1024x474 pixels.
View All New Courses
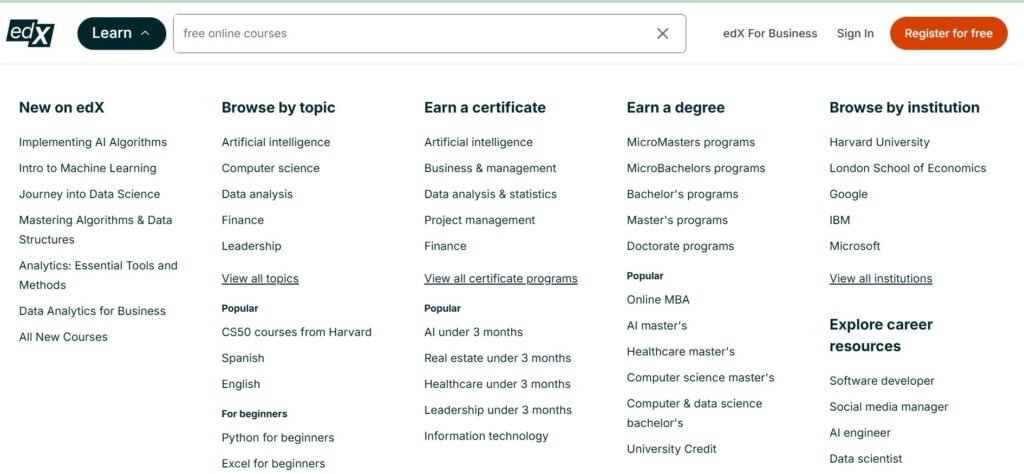(x=63, y=337)
